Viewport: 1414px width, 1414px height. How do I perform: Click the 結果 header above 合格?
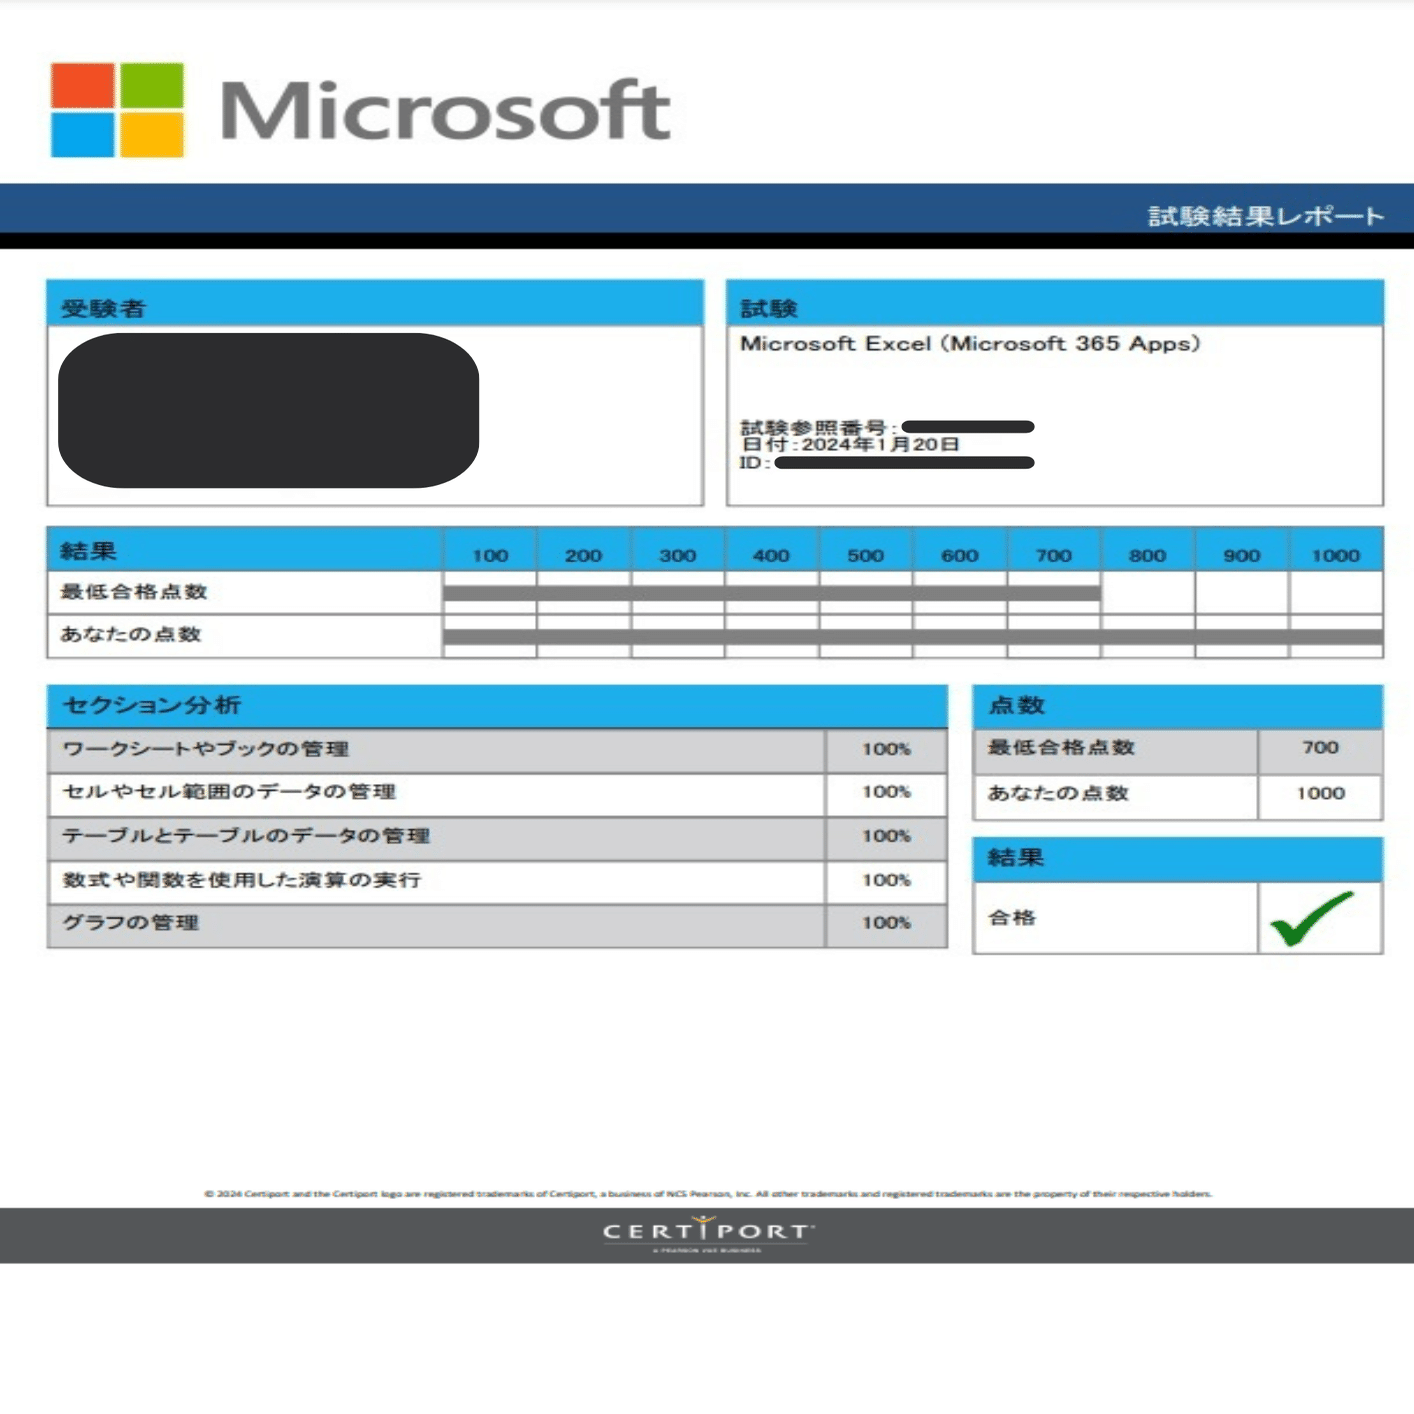coord(1178,858)
